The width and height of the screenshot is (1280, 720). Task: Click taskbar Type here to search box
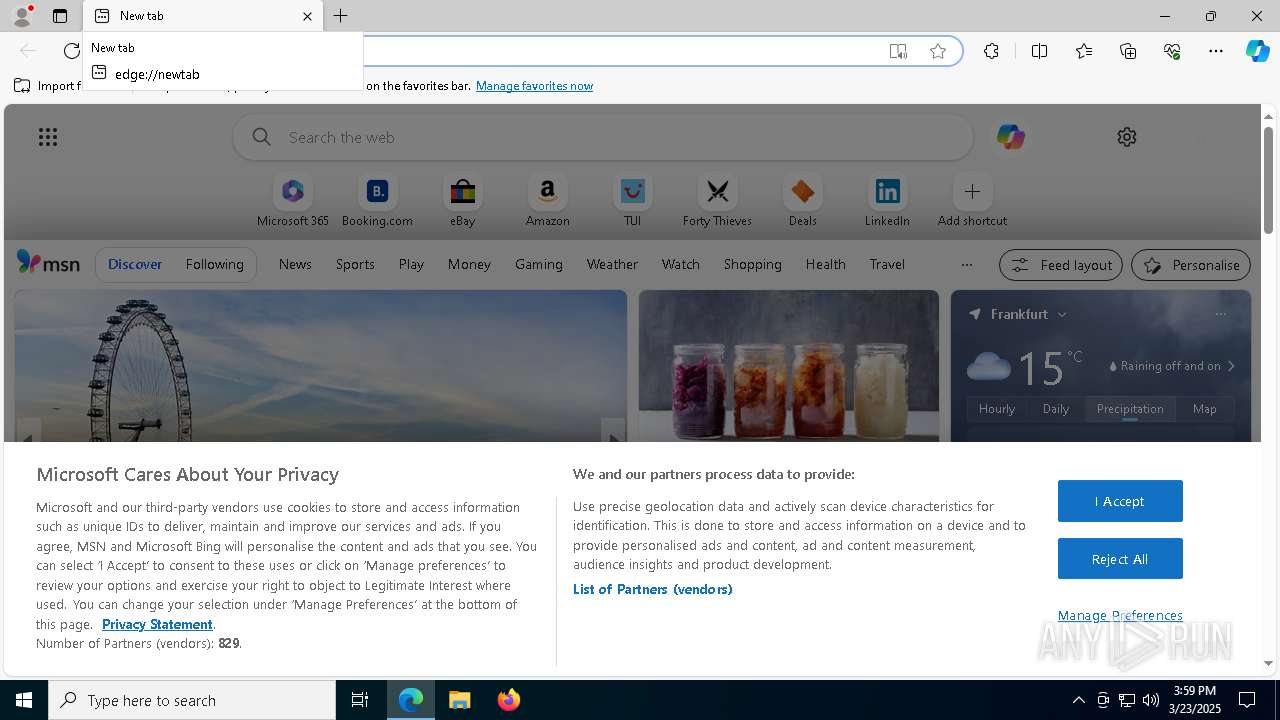(192, 700)
